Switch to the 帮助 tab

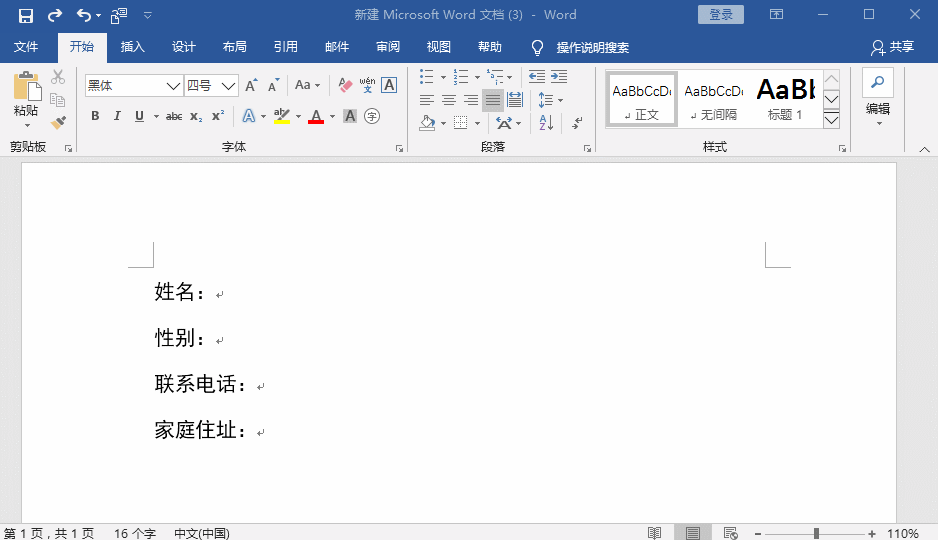pos(490,47)
